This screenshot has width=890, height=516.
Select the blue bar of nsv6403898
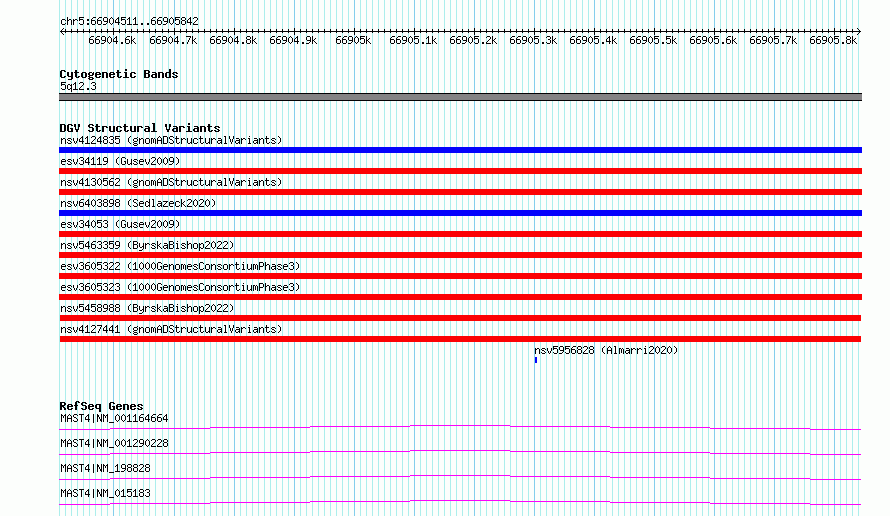click(x=460, y=213)
